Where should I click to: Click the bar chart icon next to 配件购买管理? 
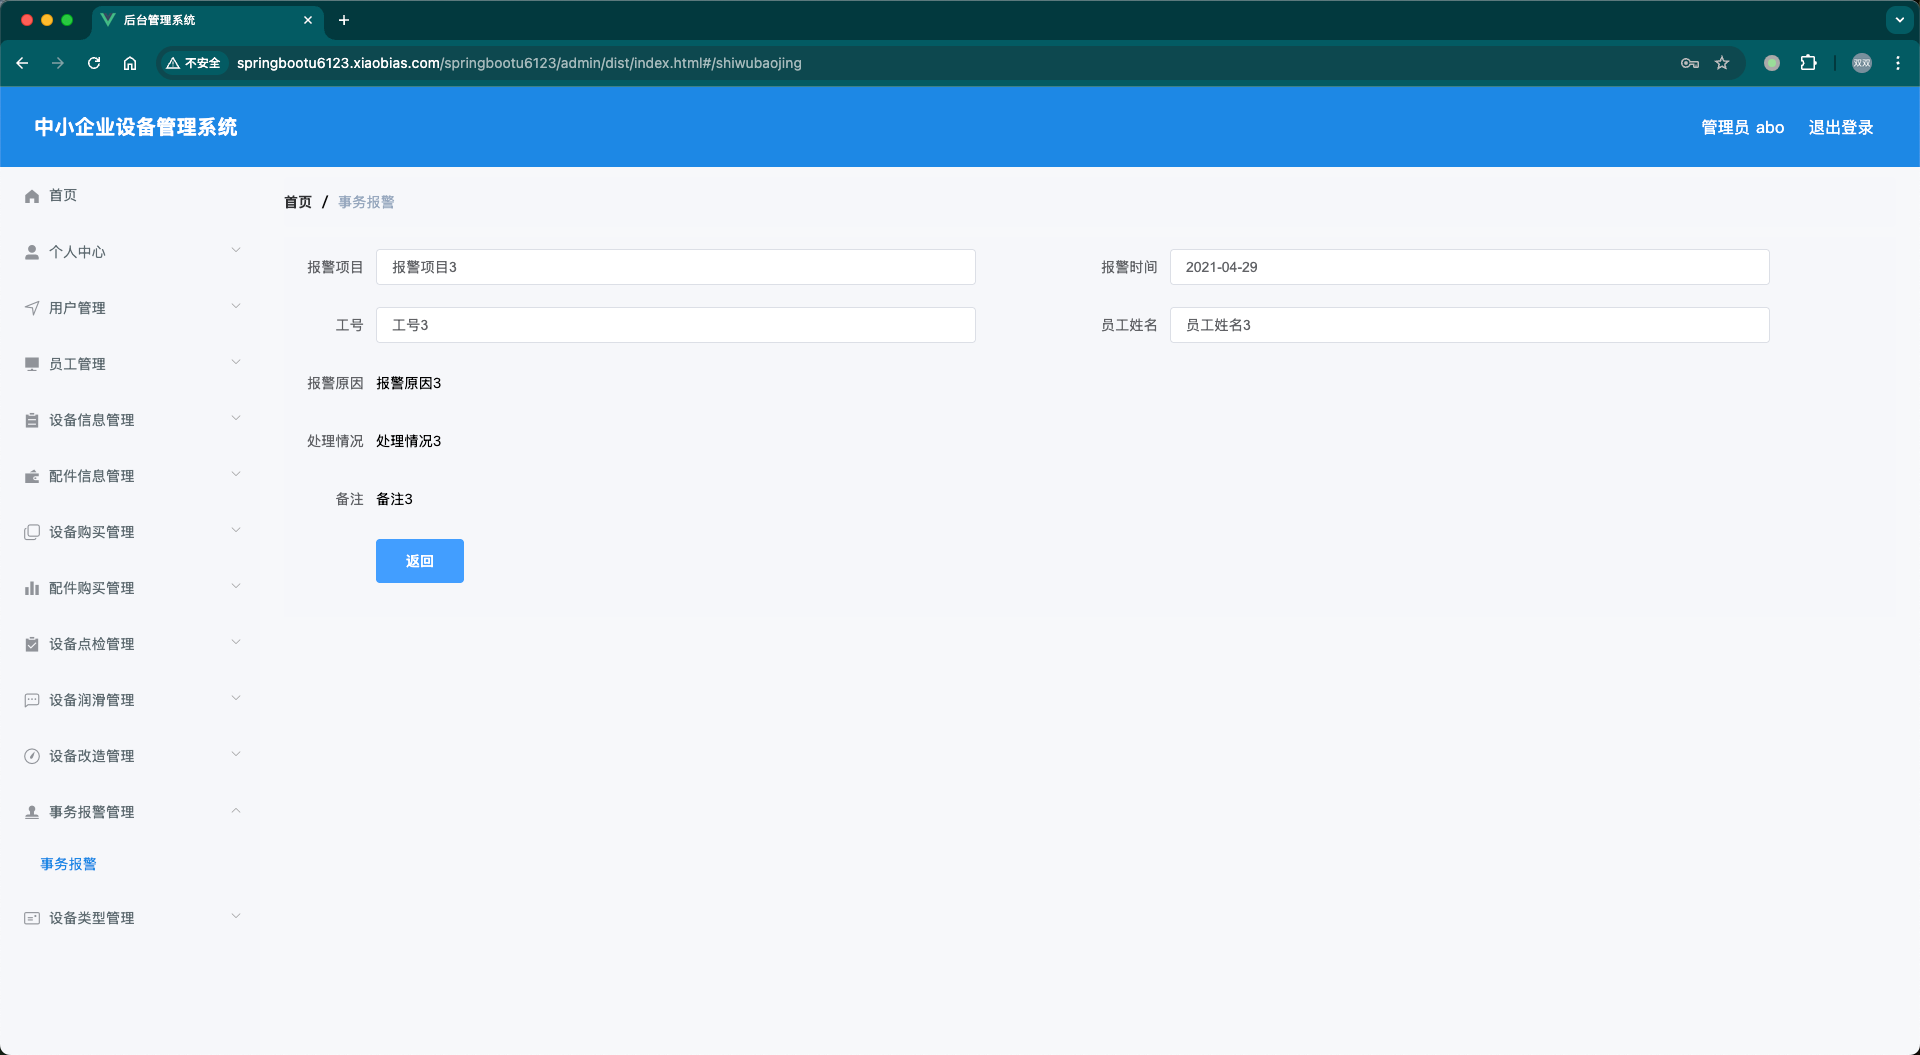pos(32,588)
